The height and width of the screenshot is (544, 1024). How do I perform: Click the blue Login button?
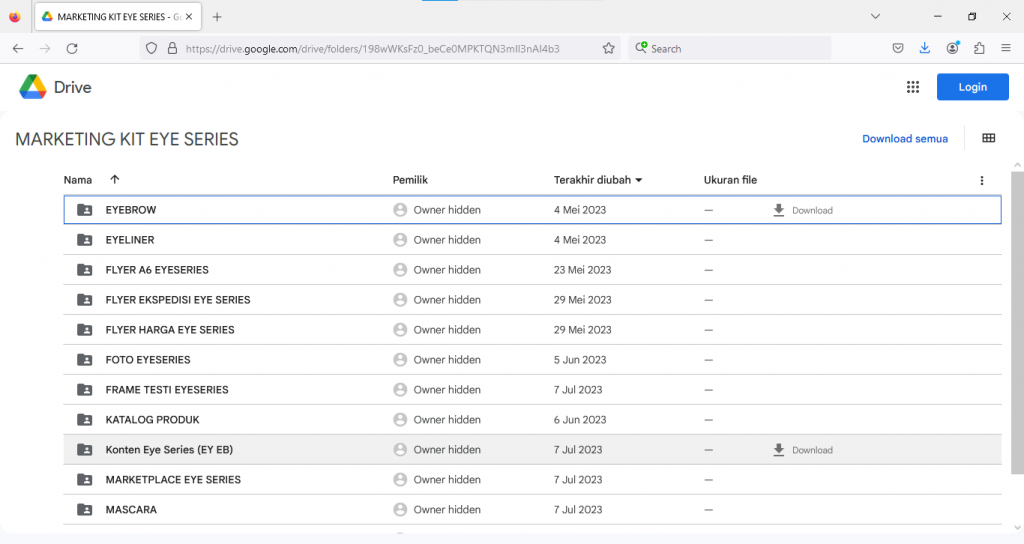pyautogui.click(x=972, y=87)
